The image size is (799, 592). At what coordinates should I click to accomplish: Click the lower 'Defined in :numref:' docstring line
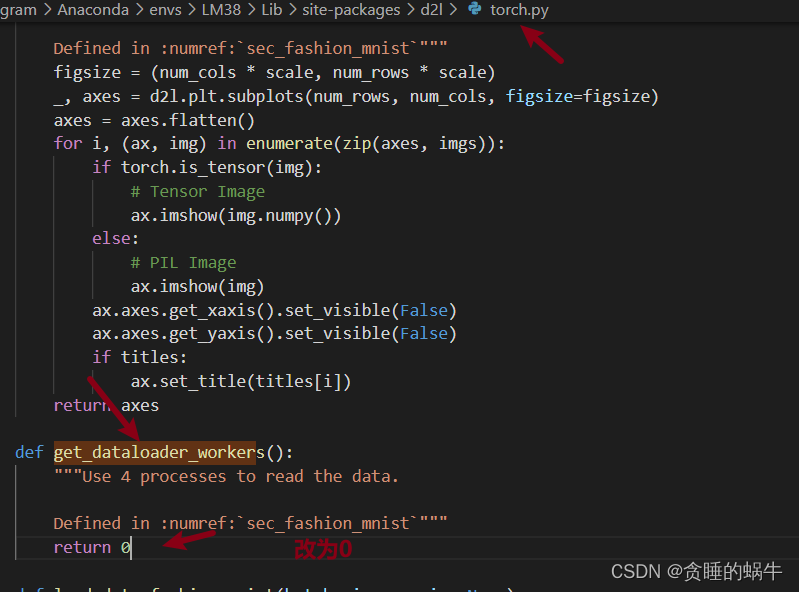[250, 523]
